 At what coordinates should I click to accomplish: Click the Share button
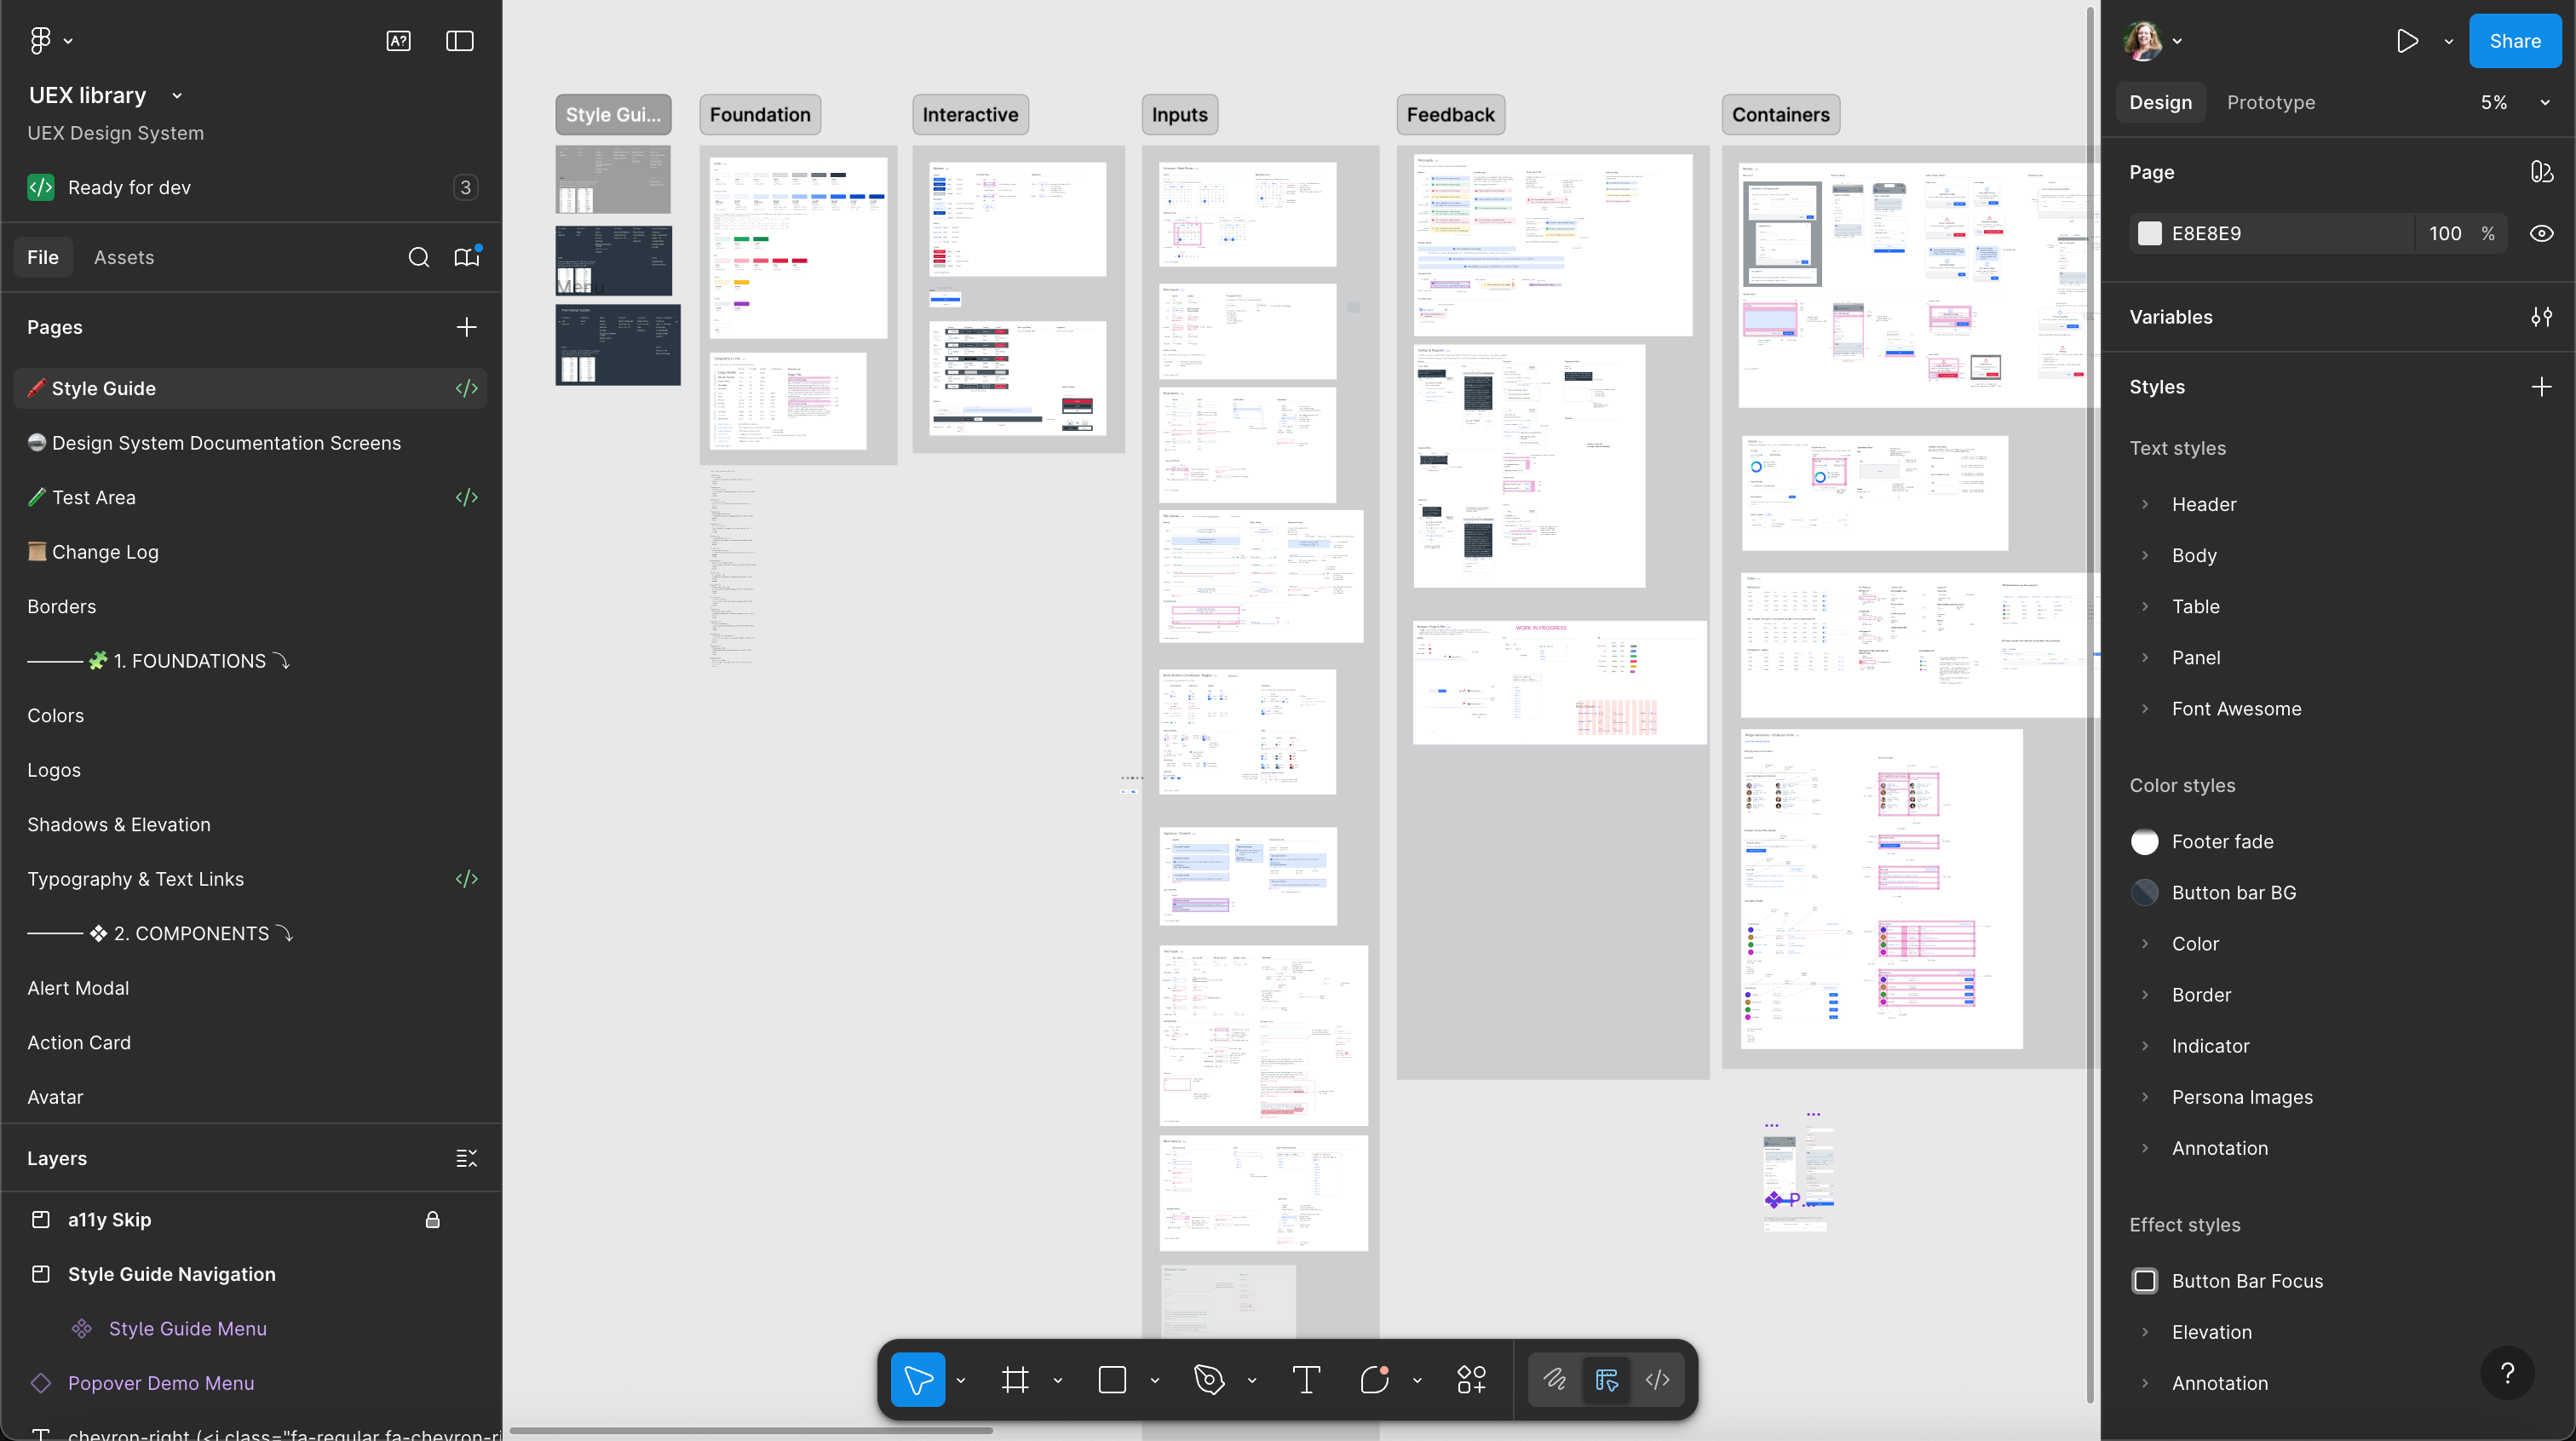click(2514, 41)
